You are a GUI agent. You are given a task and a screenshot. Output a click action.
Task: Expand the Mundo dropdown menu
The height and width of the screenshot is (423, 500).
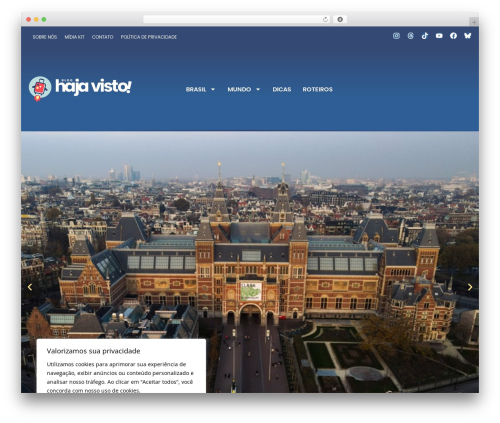pyautogui.click(x=243, y=89)
